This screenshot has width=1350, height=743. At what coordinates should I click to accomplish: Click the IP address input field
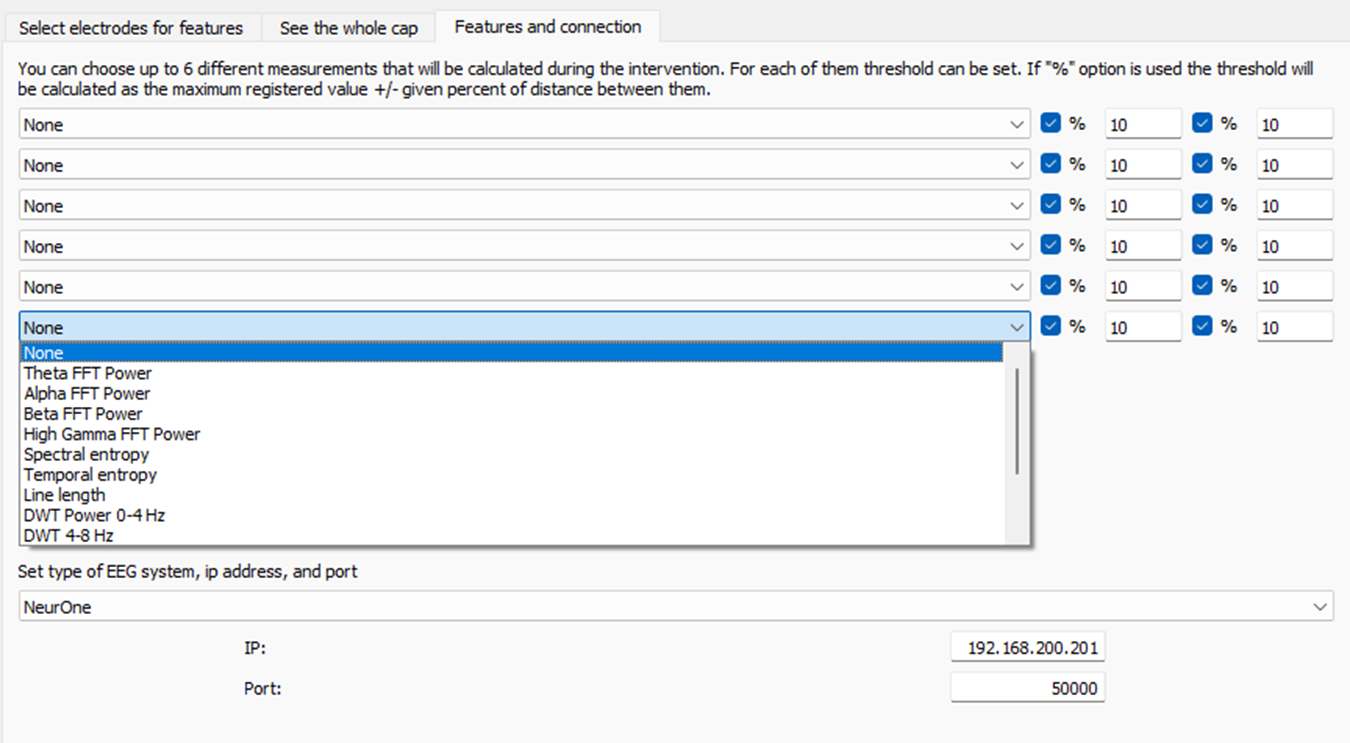click(x=1028, y=648)
